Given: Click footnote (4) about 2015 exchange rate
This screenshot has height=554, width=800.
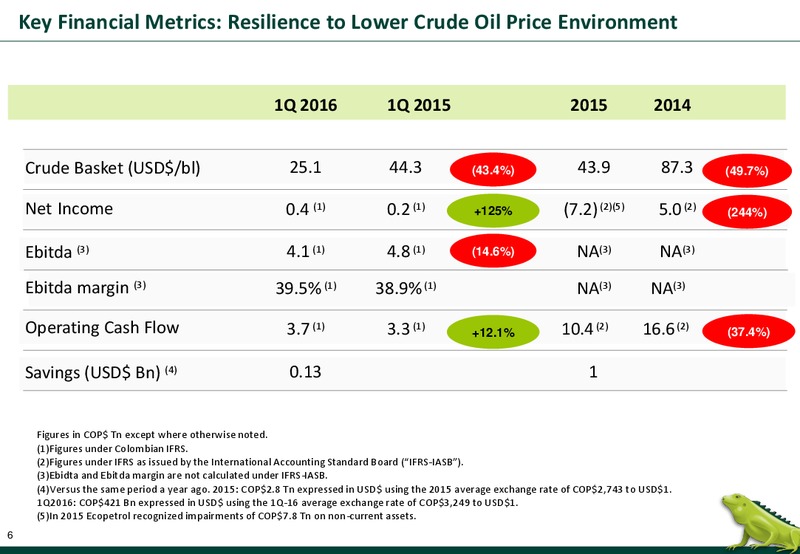Looking at the screenshot, I should pyautogui.click(x=354, y=489).
